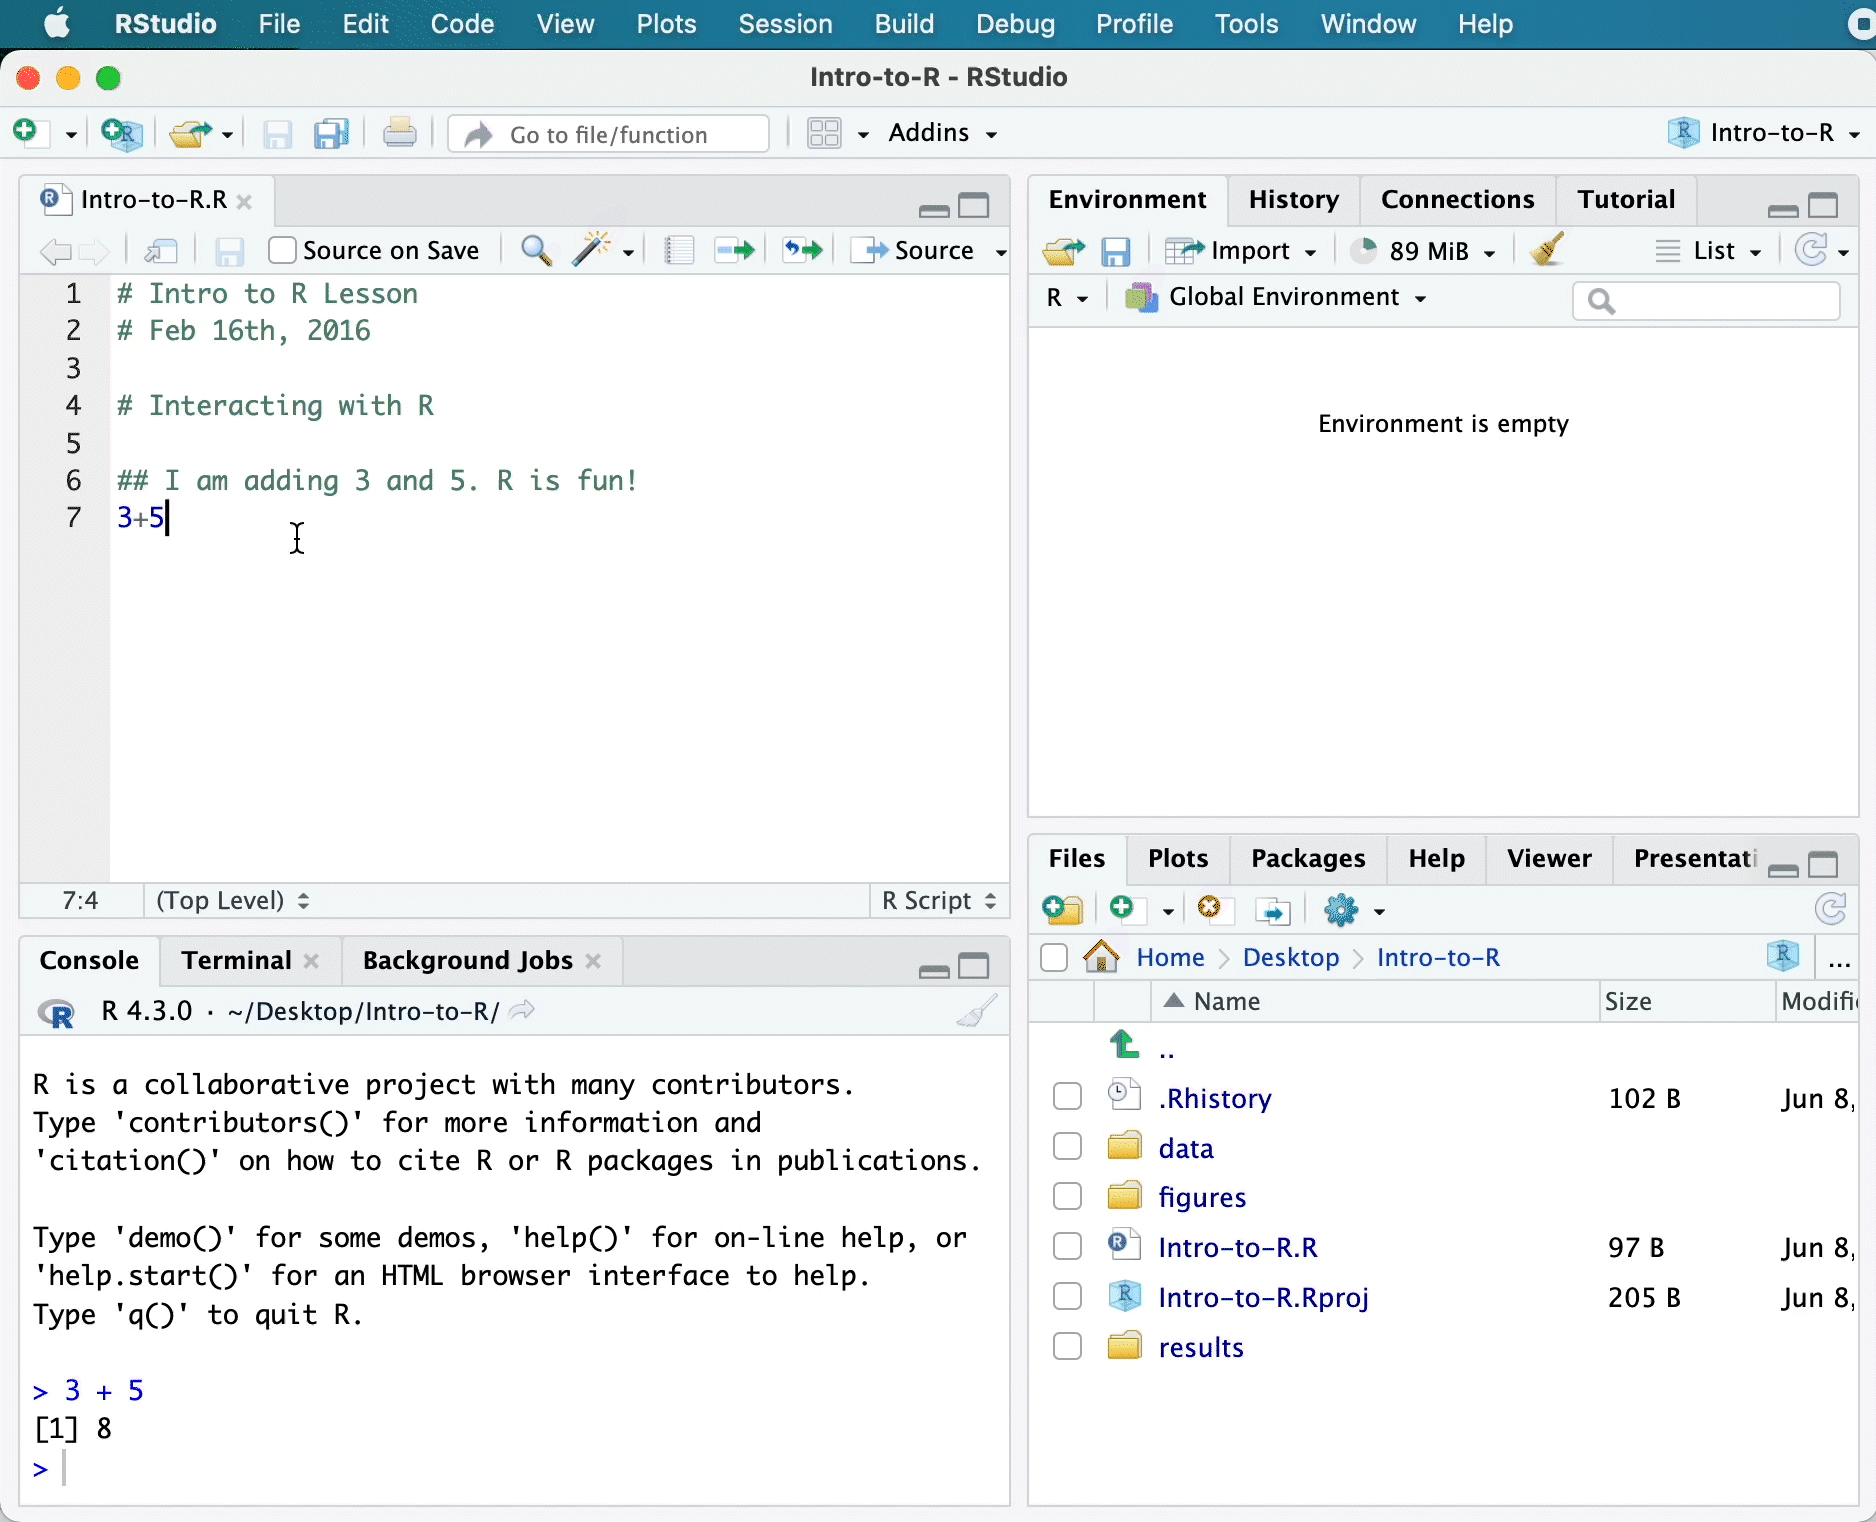The image size is (1876, 1522).
Task: Click the Find/Replace magnifier icon in editor
Action: tap(536, 250)
